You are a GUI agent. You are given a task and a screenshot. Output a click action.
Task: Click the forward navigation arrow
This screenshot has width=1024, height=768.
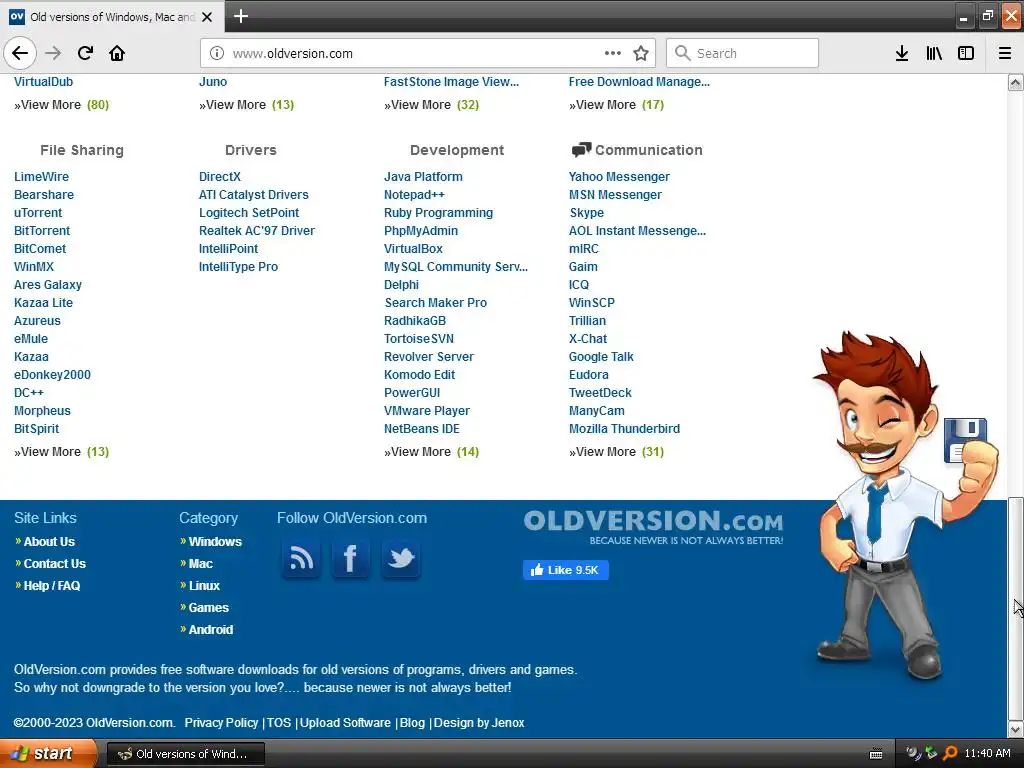53,53
